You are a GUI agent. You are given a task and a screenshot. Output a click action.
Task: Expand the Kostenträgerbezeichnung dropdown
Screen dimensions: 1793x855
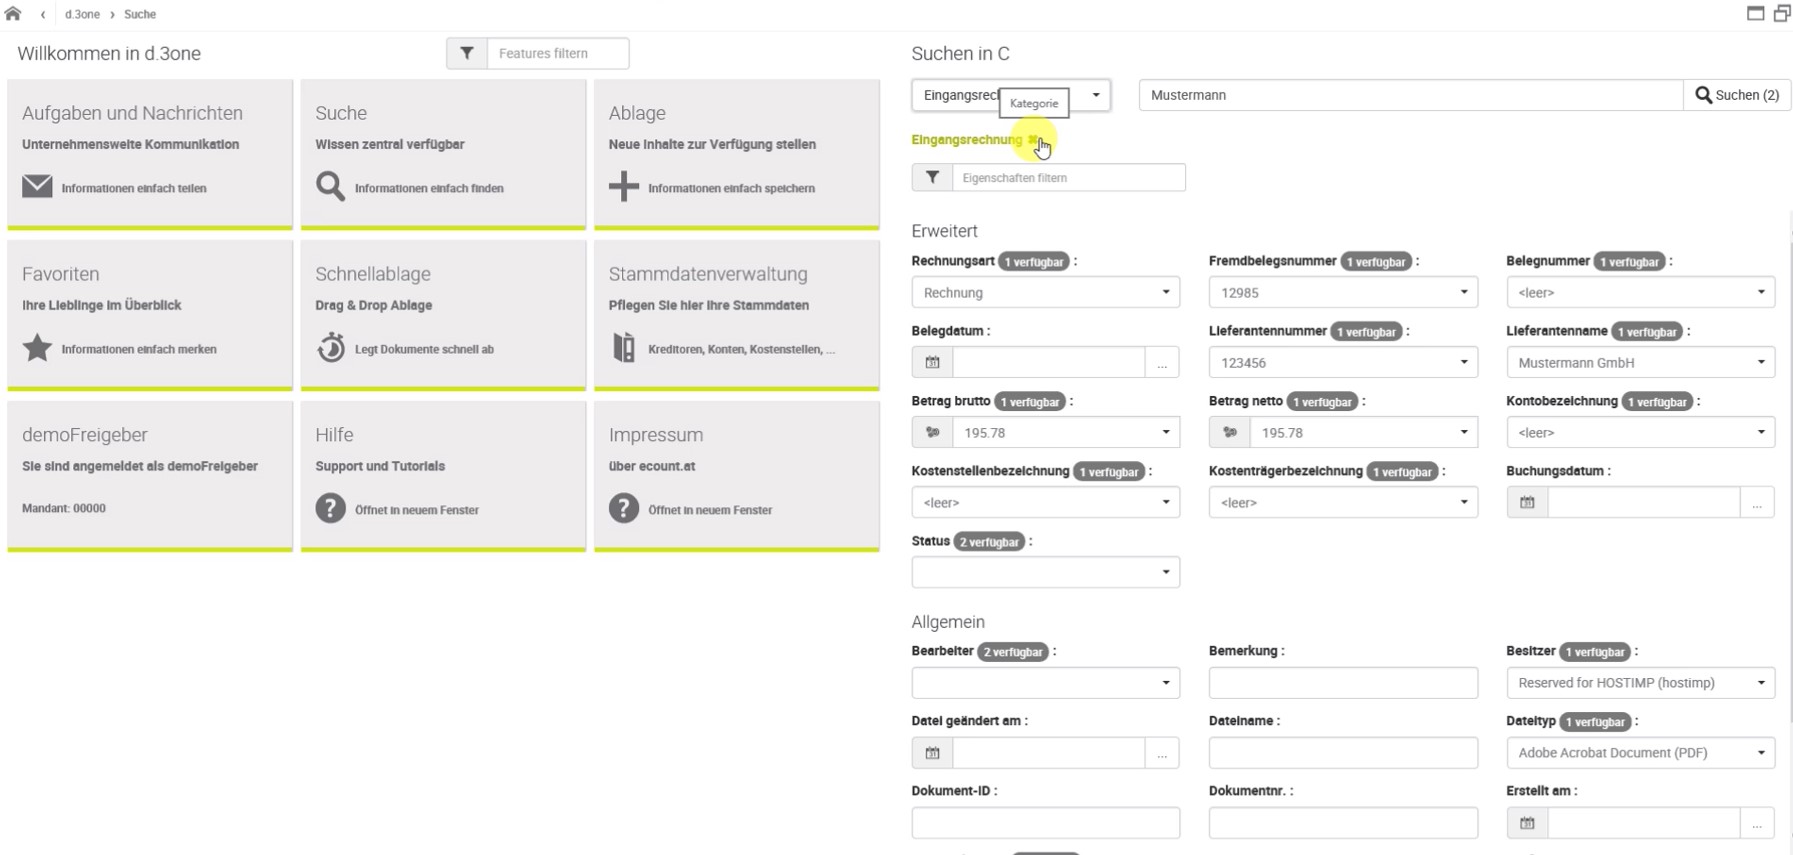coord(1343,502)
